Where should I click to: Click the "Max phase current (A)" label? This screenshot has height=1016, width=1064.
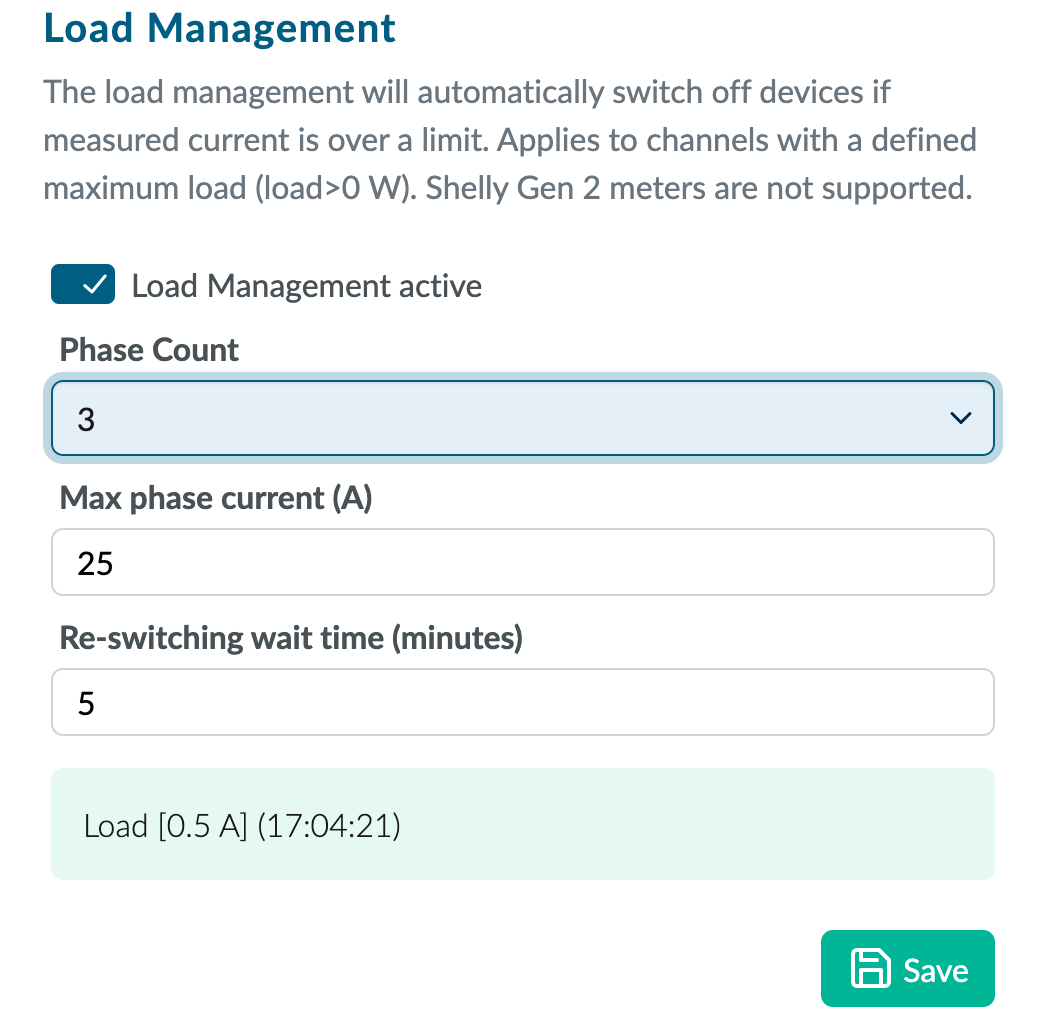click(216, 497)
